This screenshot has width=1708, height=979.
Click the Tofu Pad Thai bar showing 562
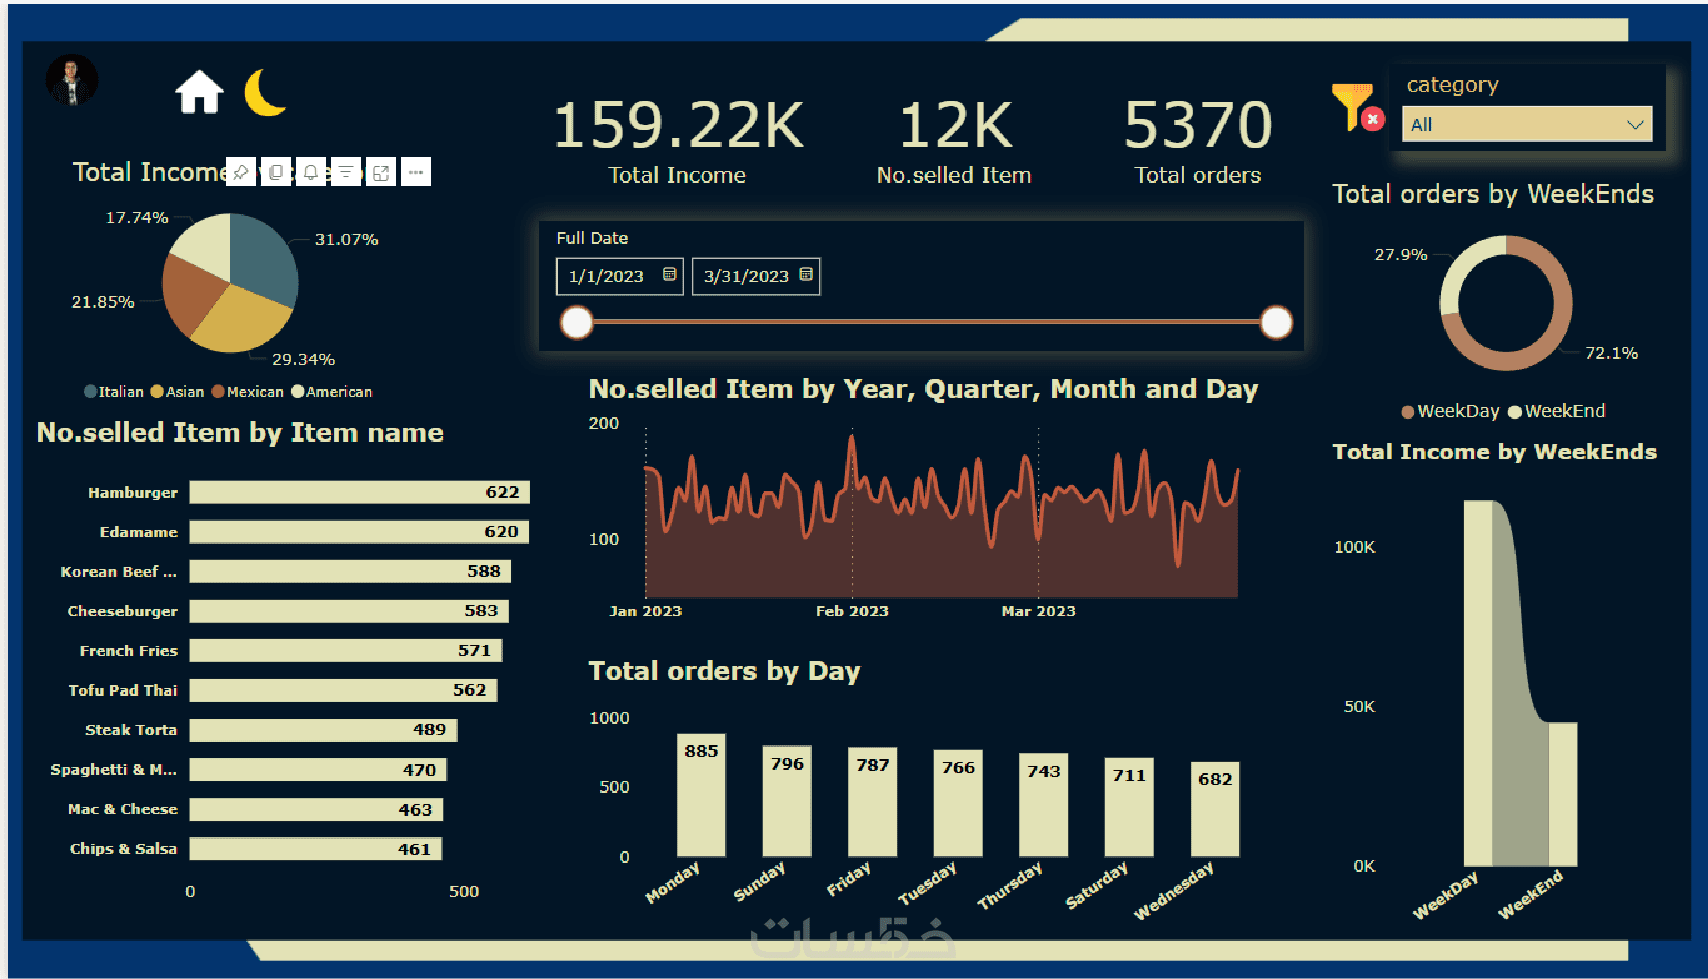[x=343, y=690]
